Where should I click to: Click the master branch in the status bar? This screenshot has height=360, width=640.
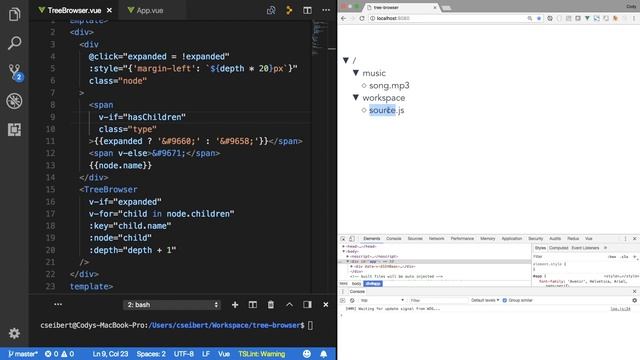coord(22,354)
